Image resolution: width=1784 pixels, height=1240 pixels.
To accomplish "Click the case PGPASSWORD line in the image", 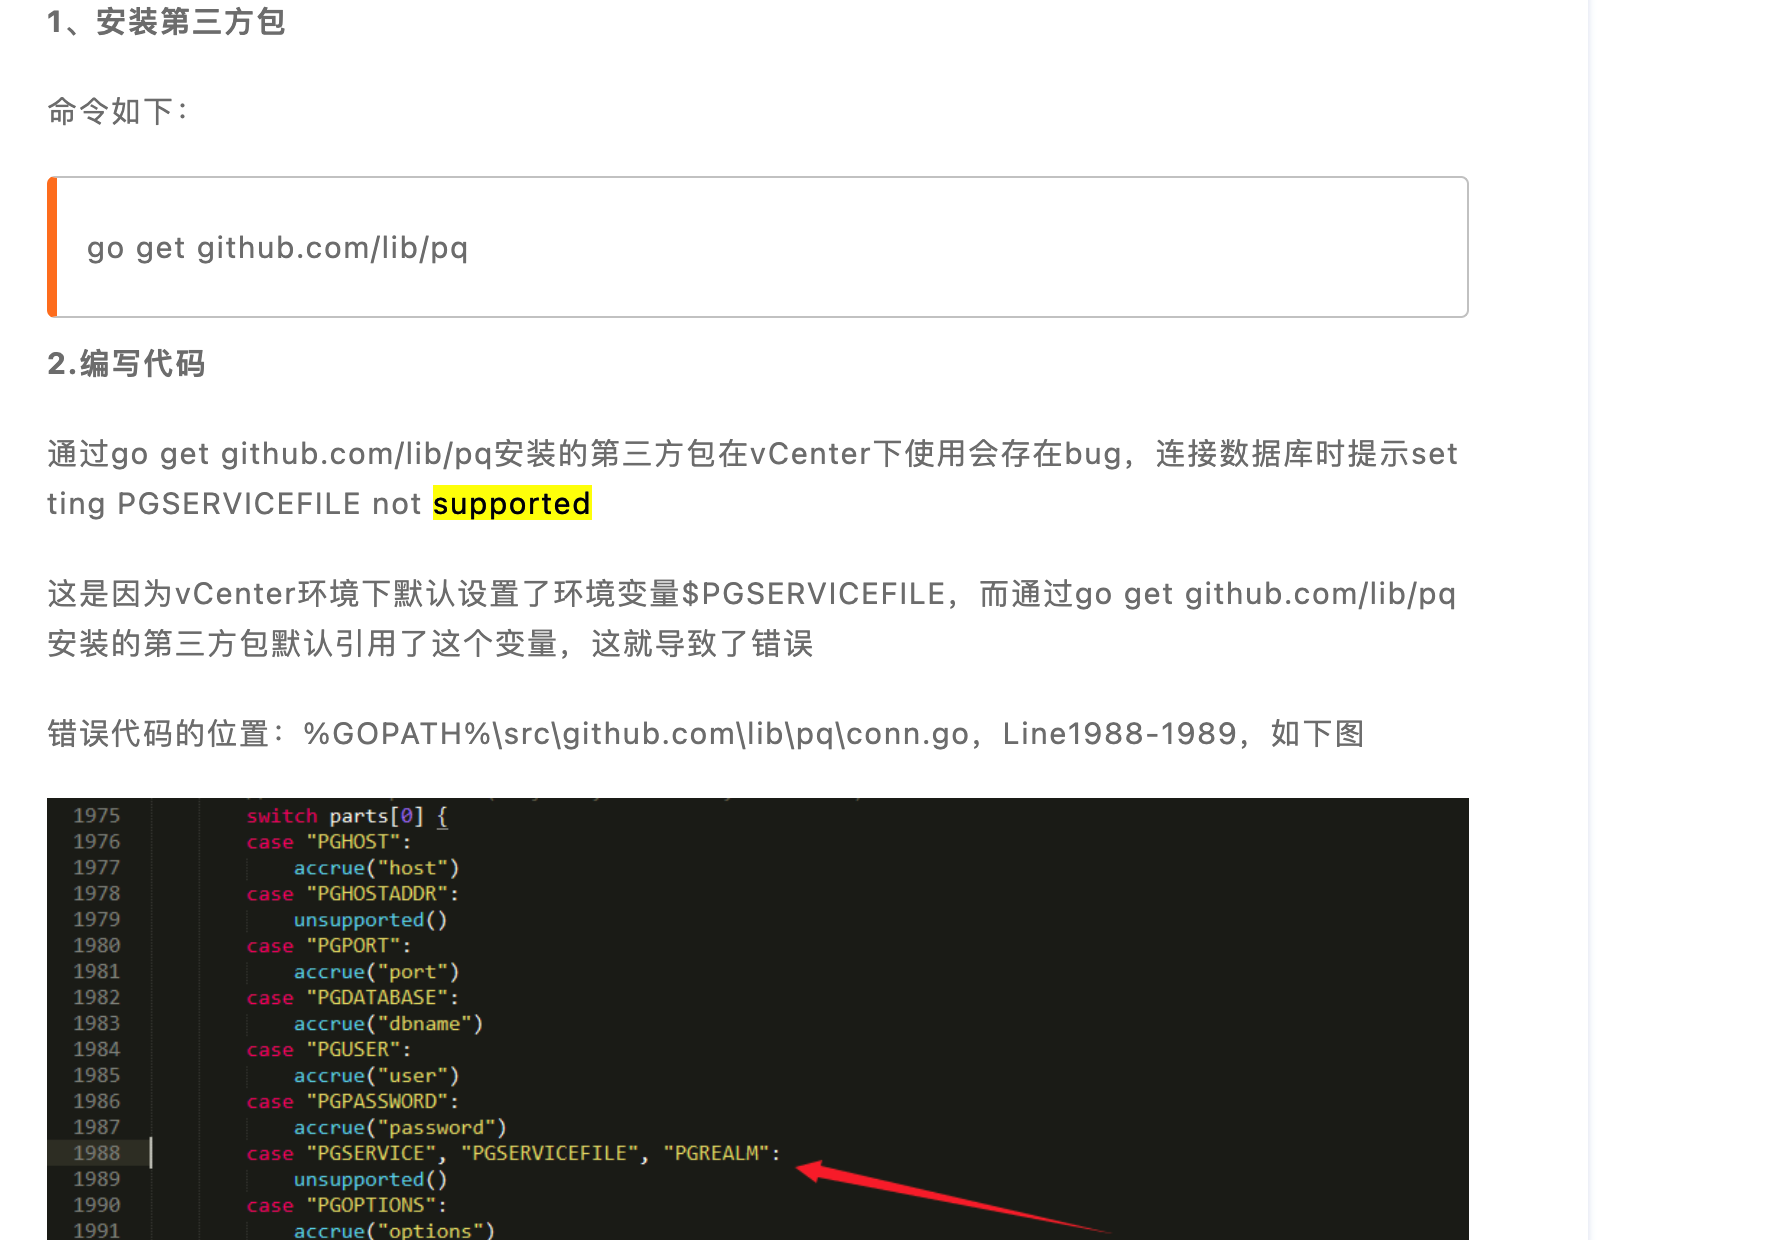I will [352, 1101].
